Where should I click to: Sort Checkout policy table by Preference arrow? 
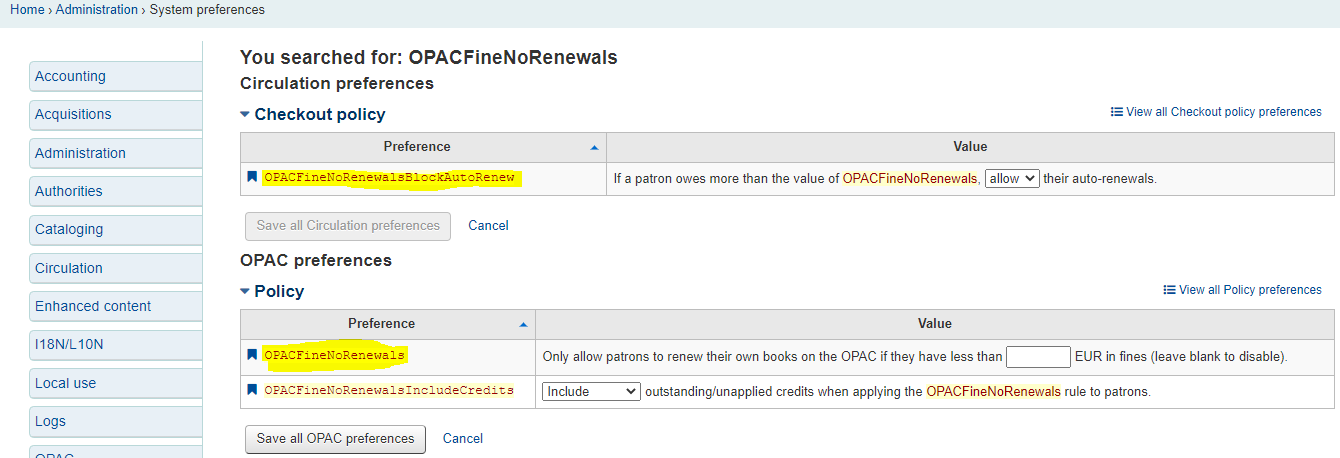click(x=595, y=148)
